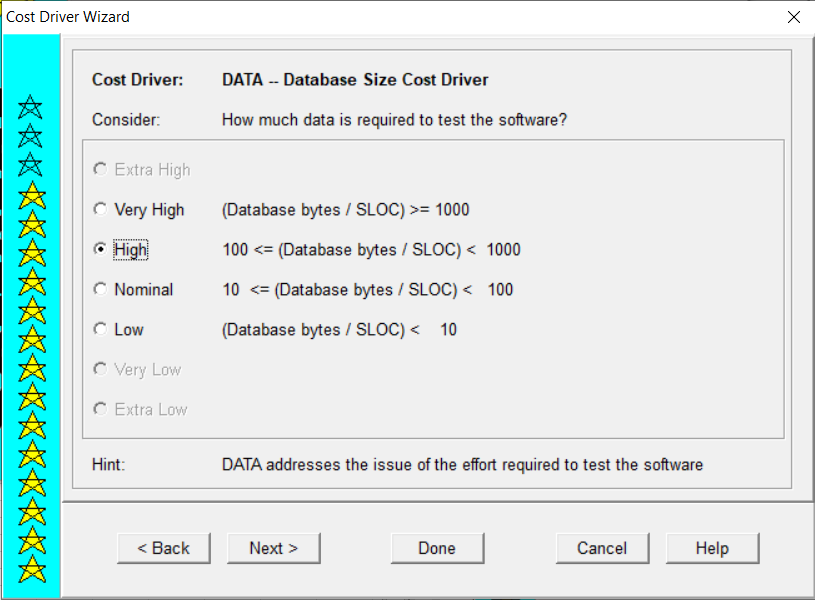
Task: Click the second white outlined star
Action: pyautogui.click(x=30, y=136)
